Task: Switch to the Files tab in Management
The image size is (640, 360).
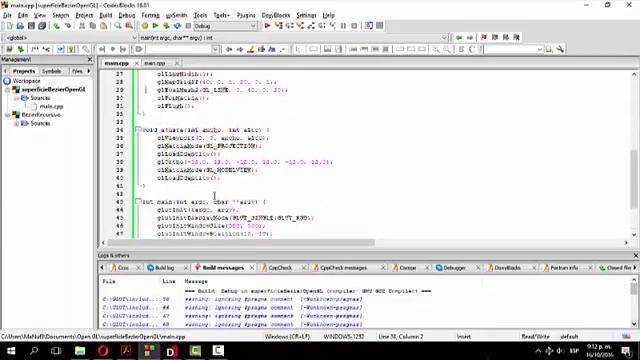Action: pyautogui.click(x=77, y=71)
